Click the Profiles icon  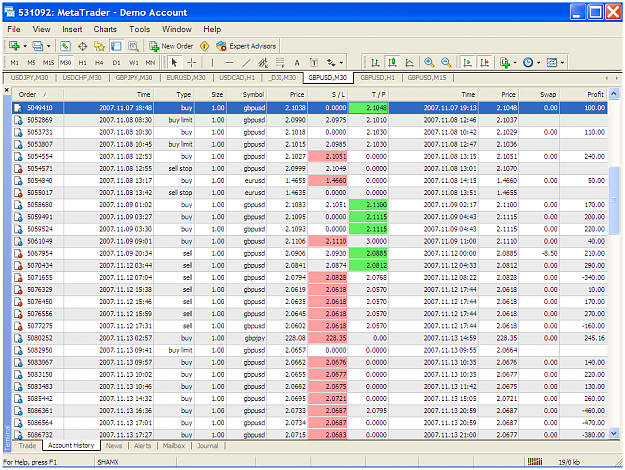click(x=37, y=46)
